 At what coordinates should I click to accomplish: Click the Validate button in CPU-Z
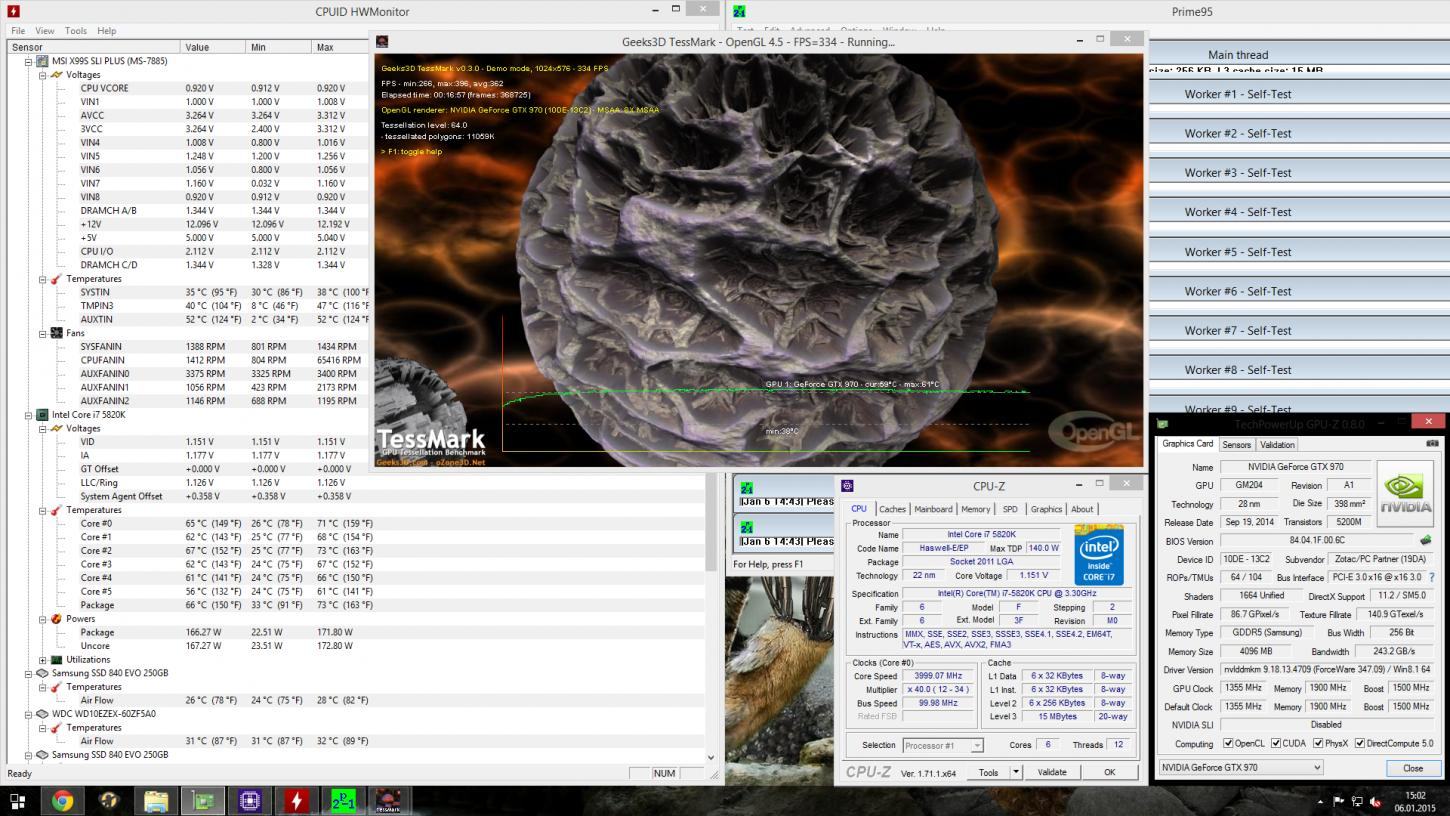1052,772
